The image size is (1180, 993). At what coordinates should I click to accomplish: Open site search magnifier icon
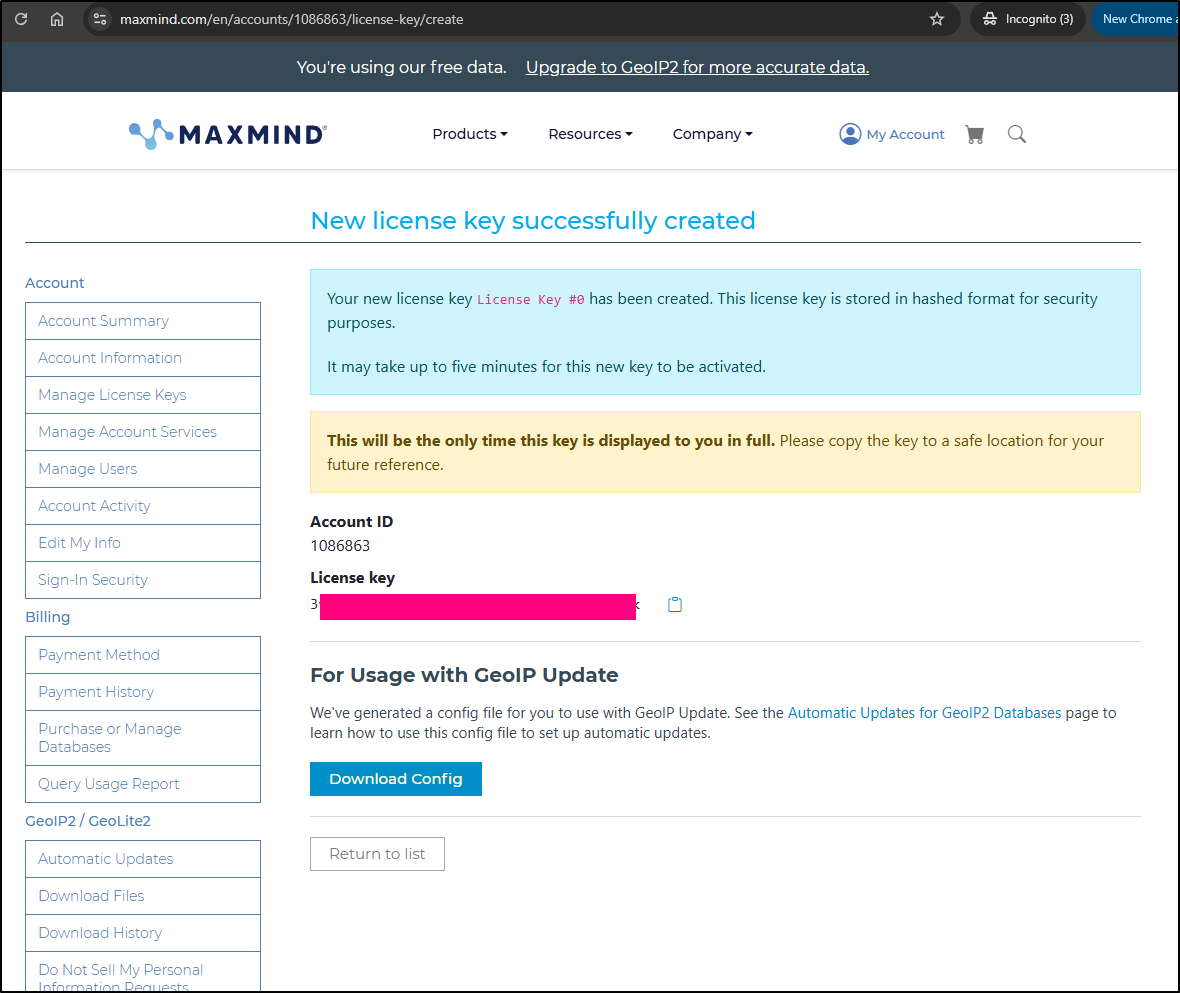tap(1017, 135)
